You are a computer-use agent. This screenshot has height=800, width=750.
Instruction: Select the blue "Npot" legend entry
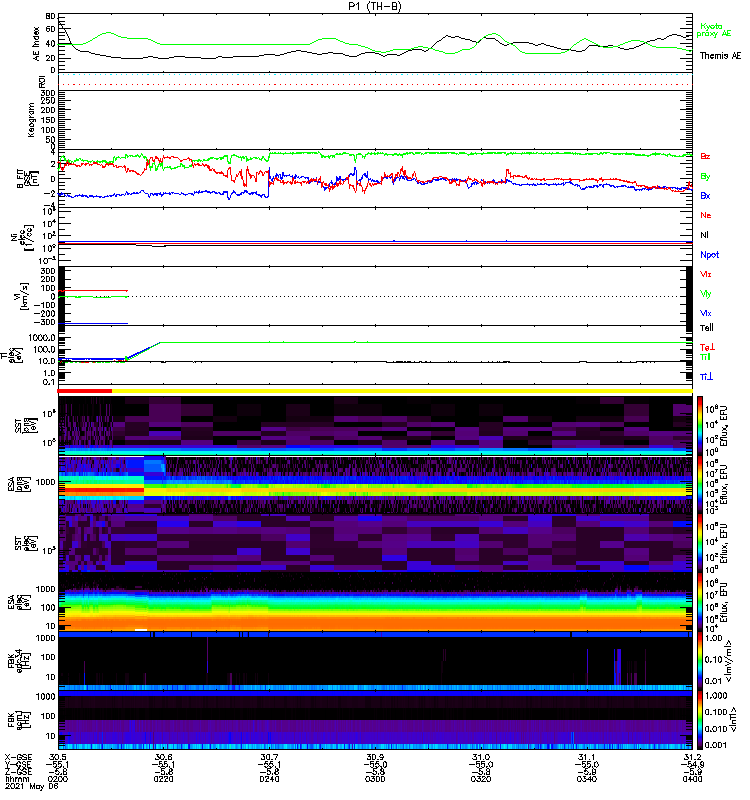point(710,255)
